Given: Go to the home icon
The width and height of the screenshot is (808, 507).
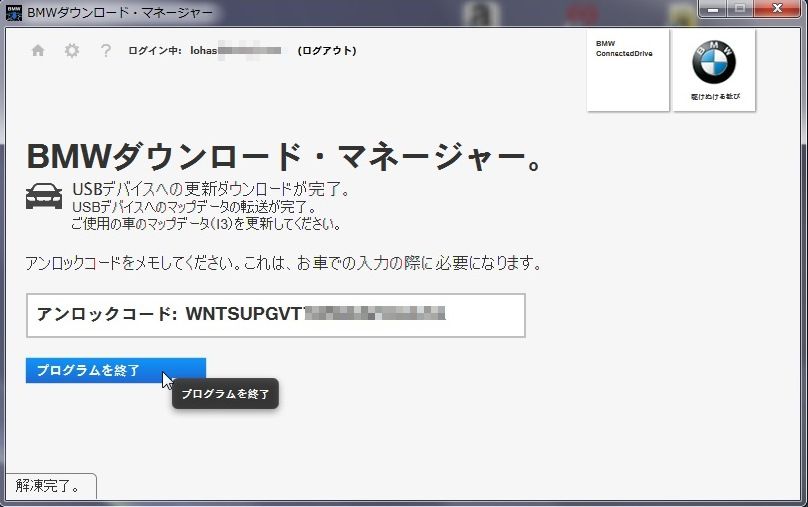Looking at the screenshot, I should coord(38,50).
